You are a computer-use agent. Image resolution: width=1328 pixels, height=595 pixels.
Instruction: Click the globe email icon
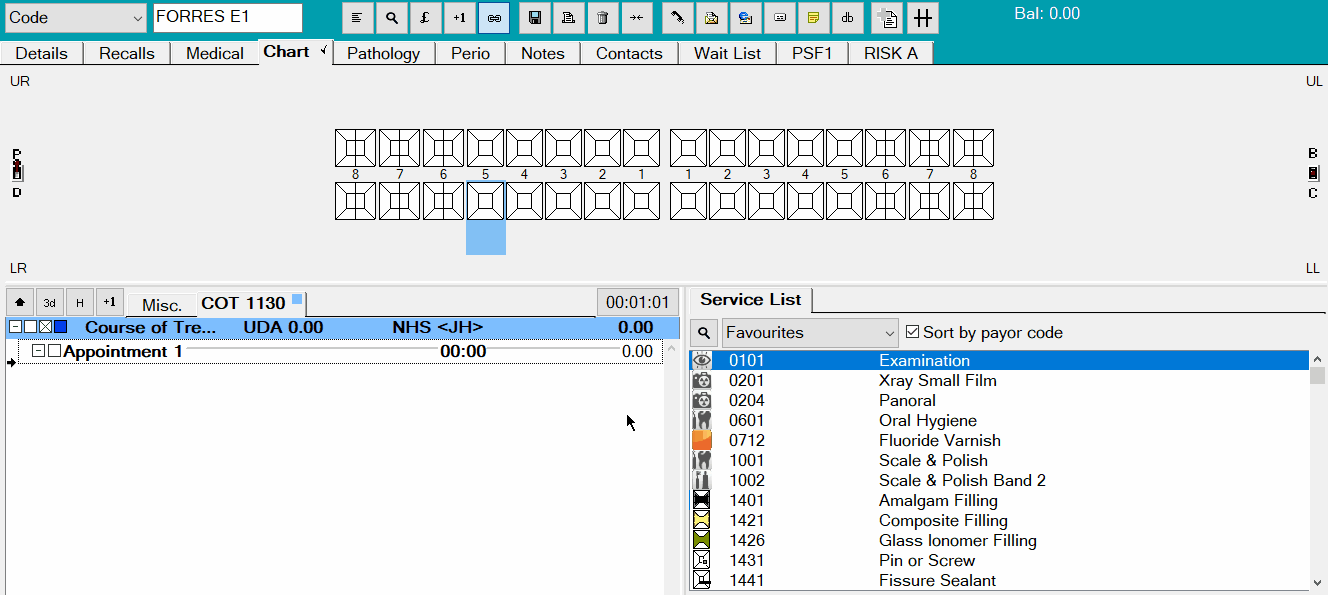point(745,18)
